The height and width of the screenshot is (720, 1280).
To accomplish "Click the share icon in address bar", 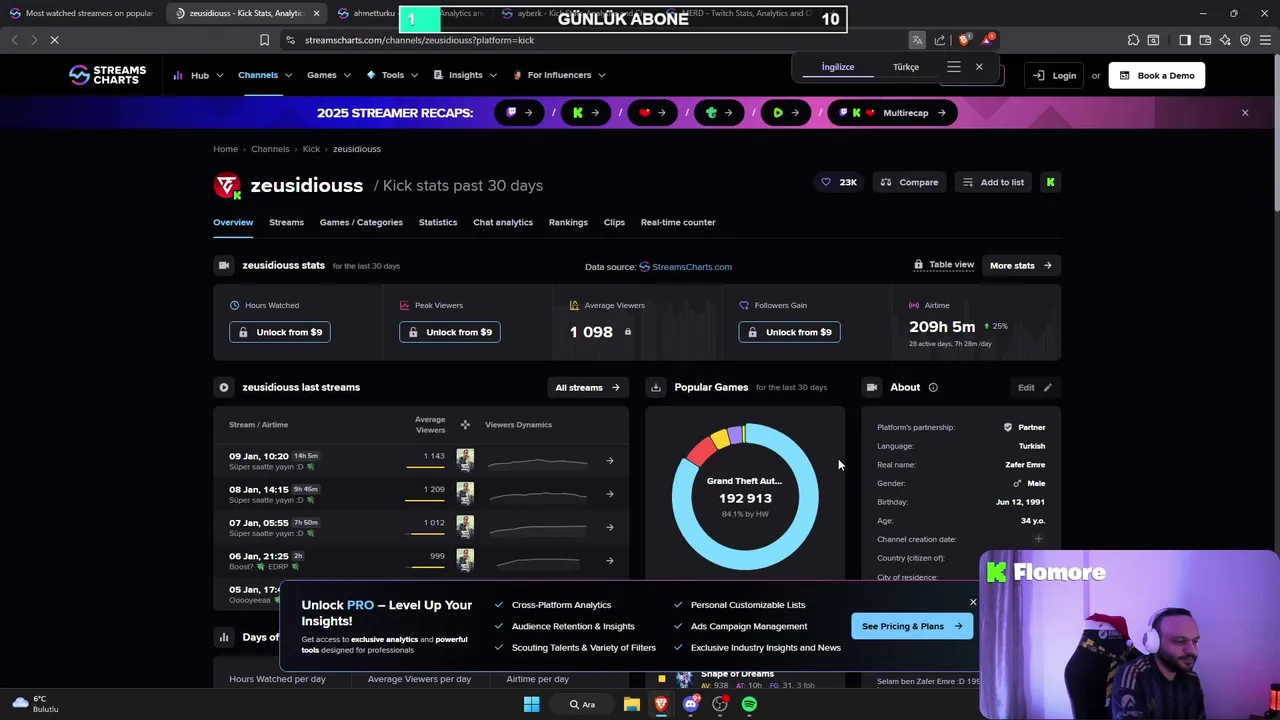I will click(940, 40).
